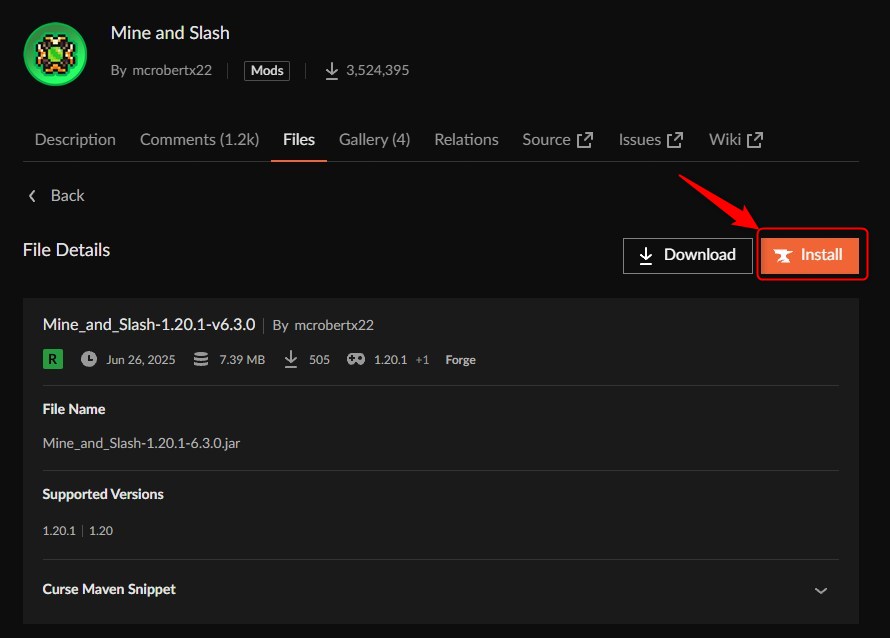This screenshot has height=638, width=890.
Task: Expand the Curse Maven Snippet section
Action: [440, 590]
